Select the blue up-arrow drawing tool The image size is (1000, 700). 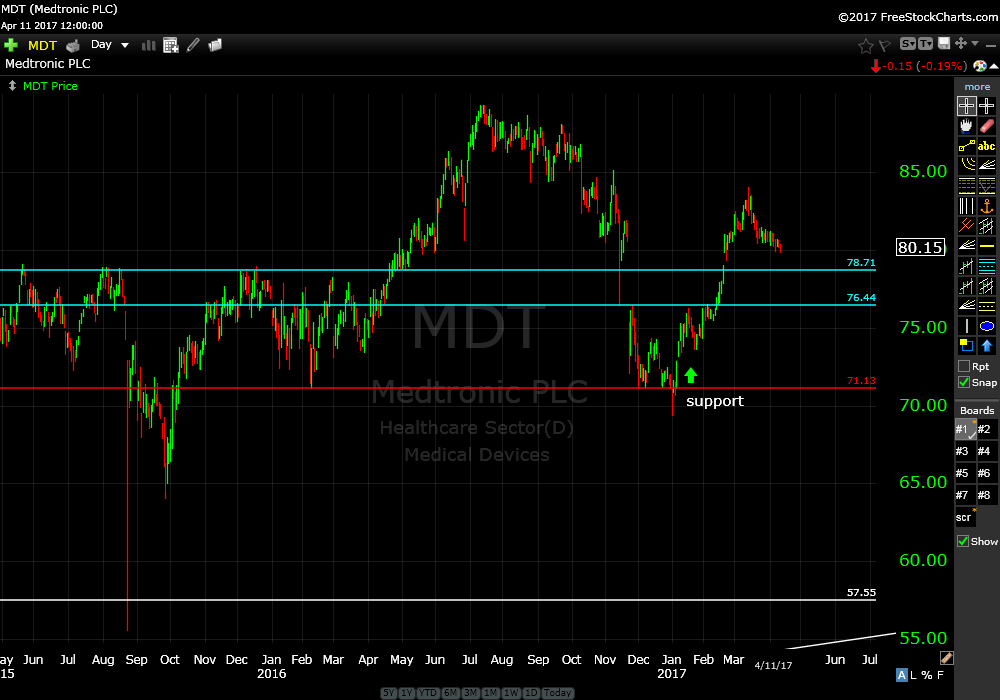[987, 346]
